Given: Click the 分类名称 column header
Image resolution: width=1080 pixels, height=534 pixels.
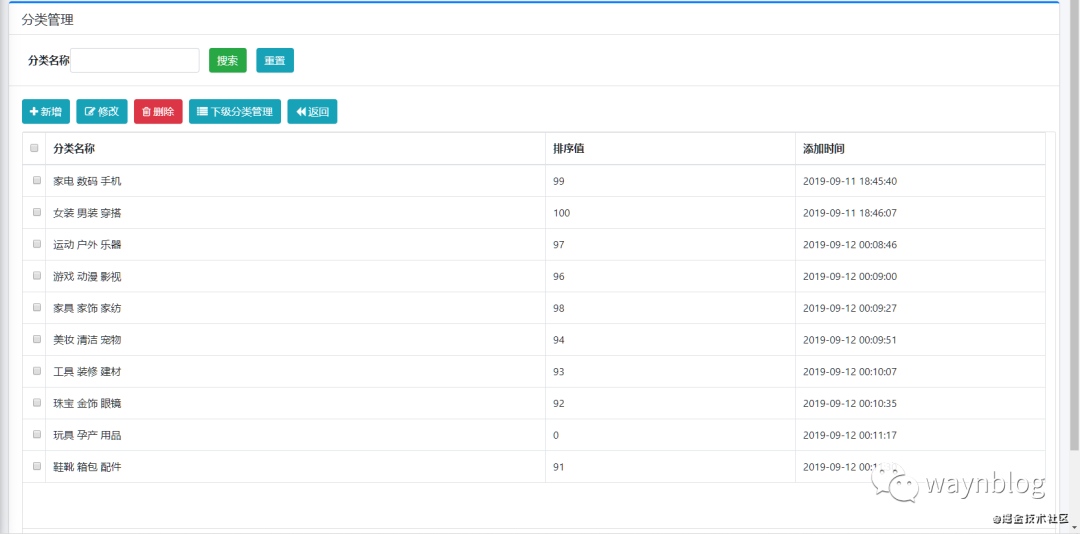Looking at the screenshot, I should click(x=295, y=148).
